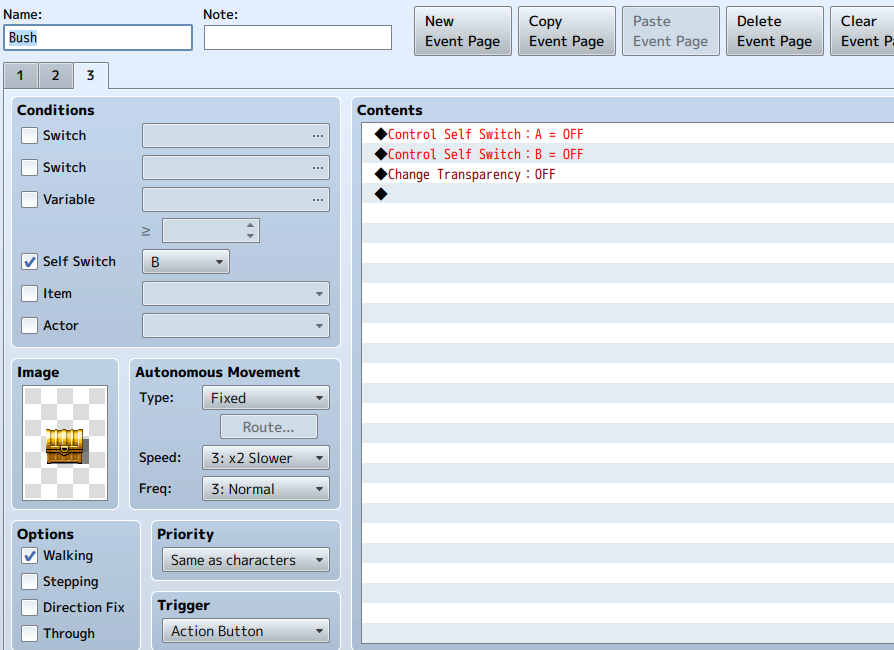Screen dimensions: 894x650
Task: Click the Name field containing Bush
Action: tap(98, 38)
